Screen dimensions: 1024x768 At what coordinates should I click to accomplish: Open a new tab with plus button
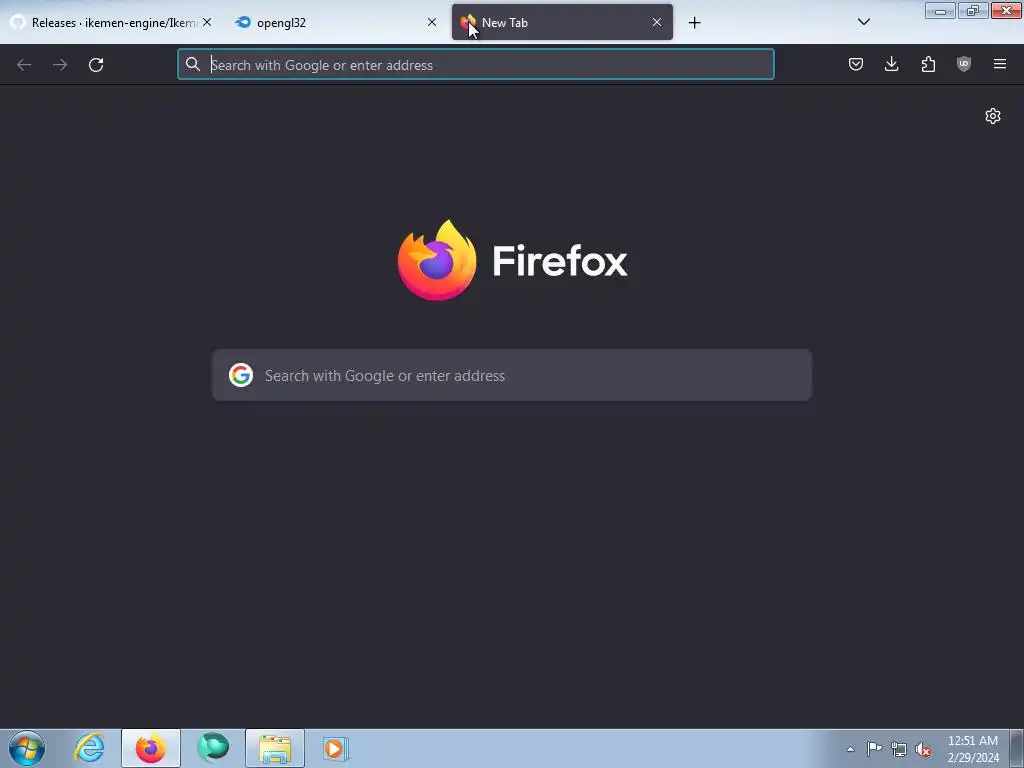coord(694,23)
